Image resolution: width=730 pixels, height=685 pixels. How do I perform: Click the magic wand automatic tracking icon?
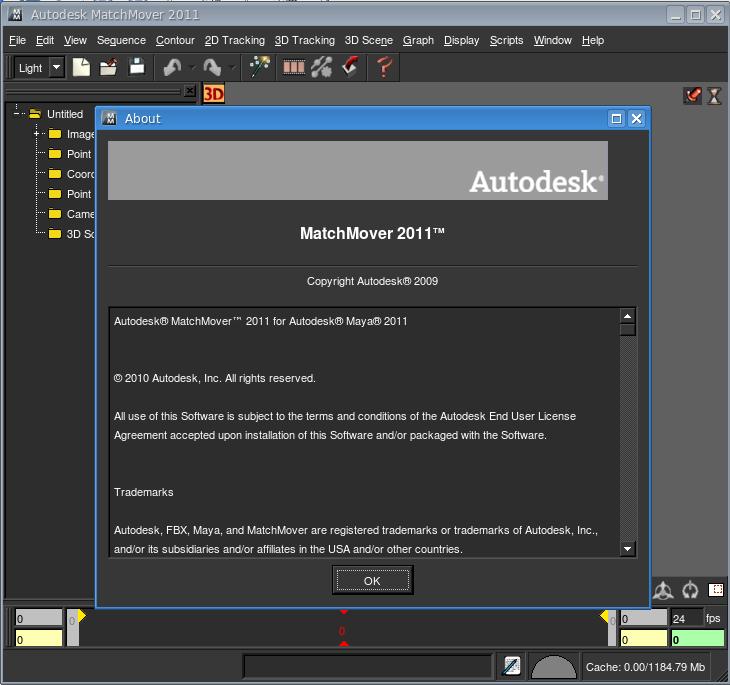(259, 68)
